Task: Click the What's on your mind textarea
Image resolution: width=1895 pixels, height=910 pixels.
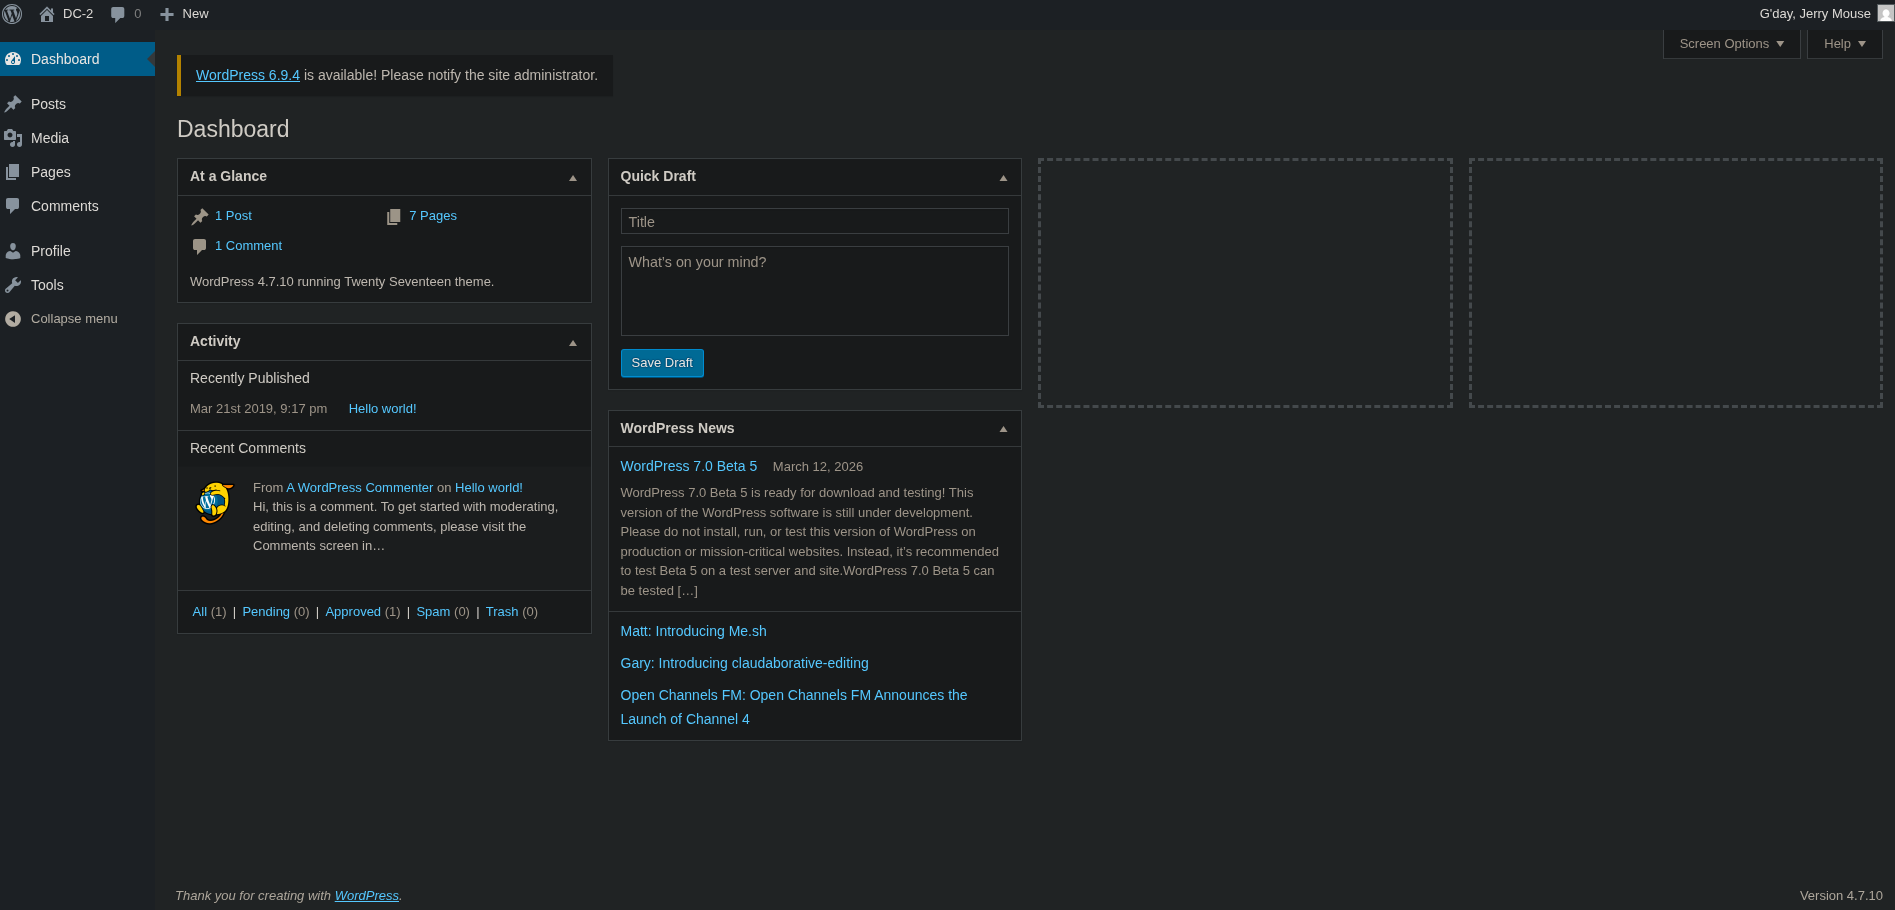Action: (815, 291)
